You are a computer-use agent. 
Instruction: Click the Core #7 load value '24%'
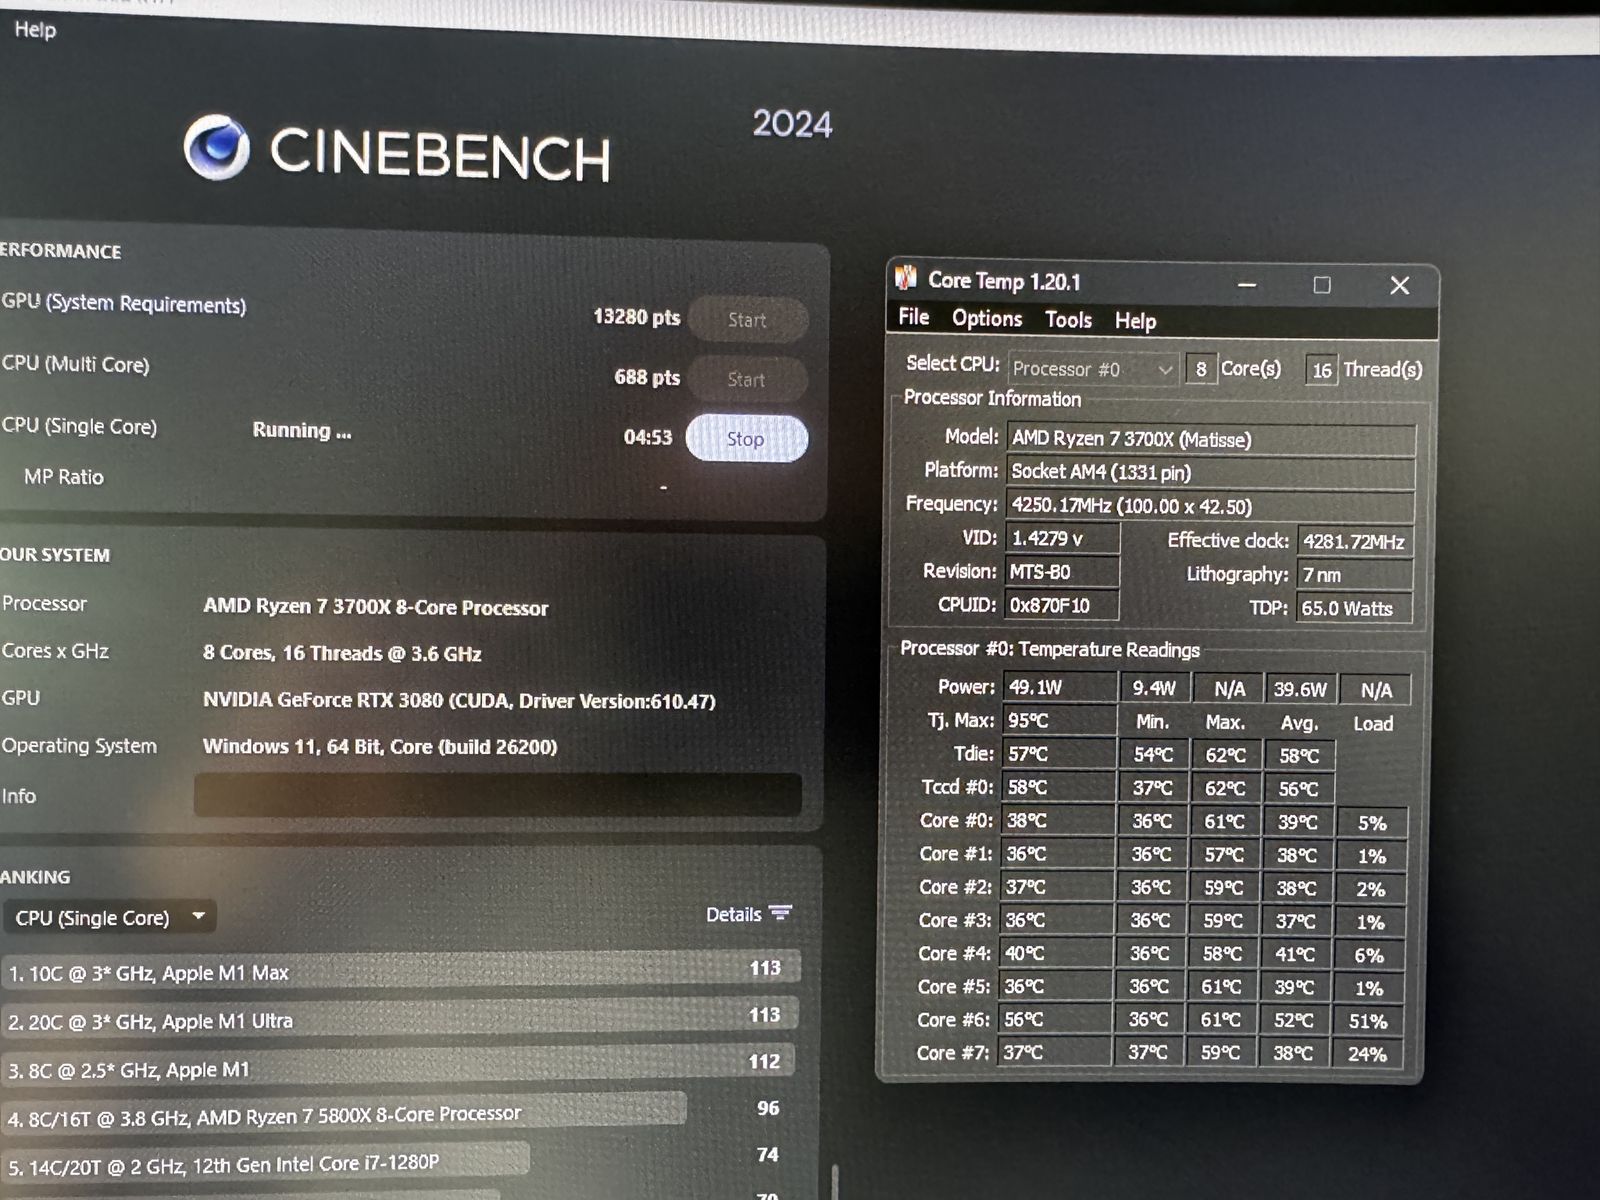(1367, 1053)
